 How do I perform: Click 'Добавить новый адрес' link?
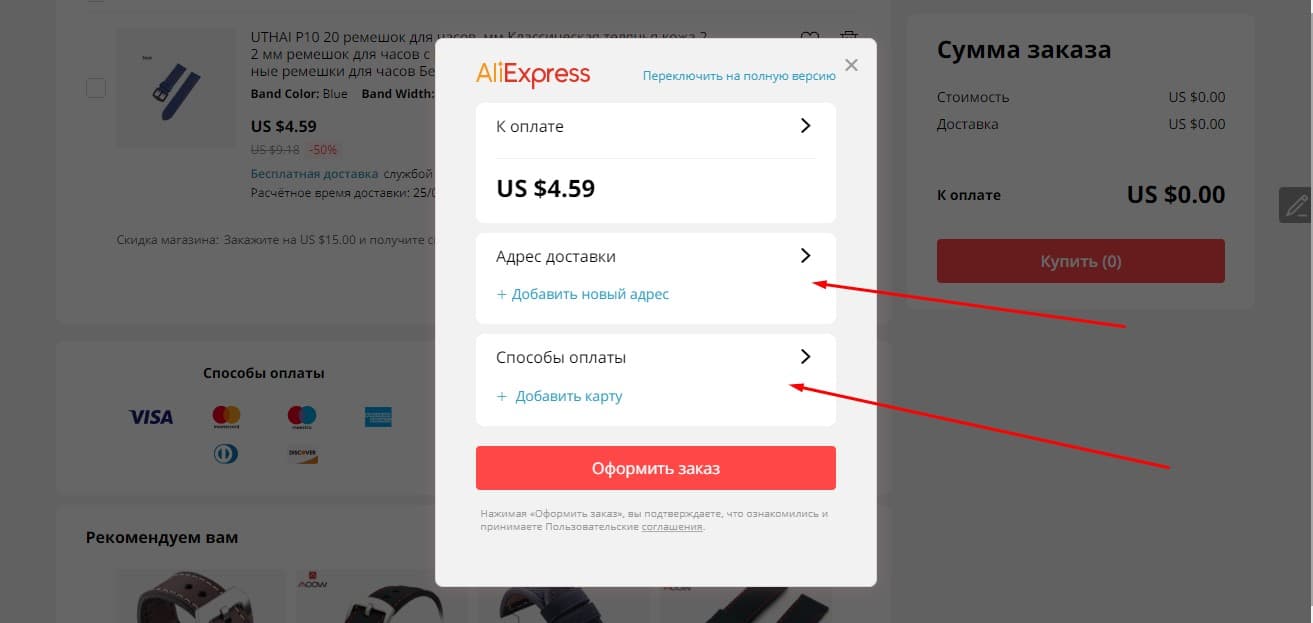tap(582, 295)
